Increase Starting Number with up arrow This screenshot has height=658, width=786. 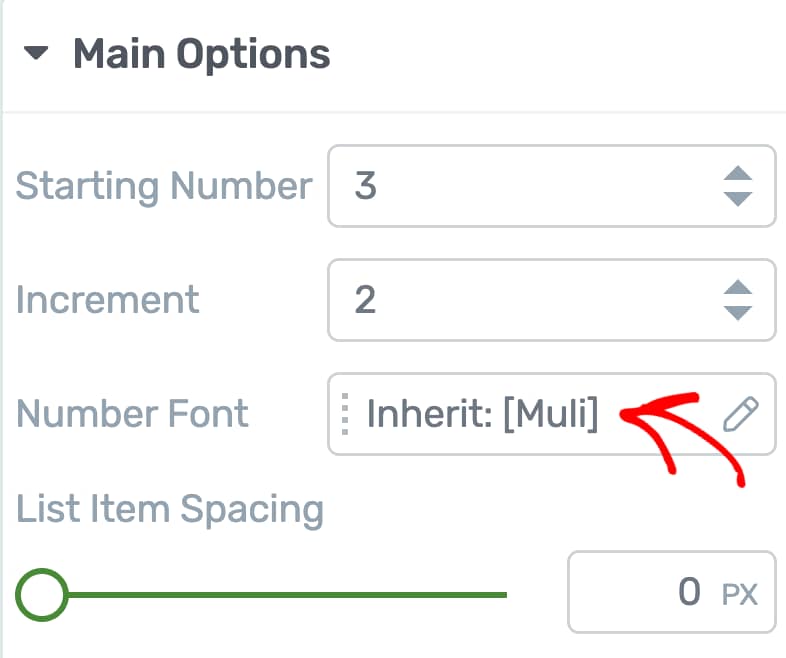pyautogui.click(x=738, y=173)
